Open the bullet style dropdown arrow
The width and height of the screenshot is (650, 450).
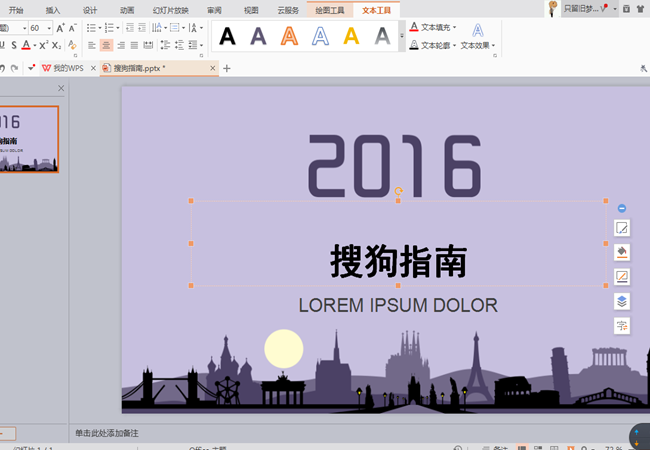100,28
